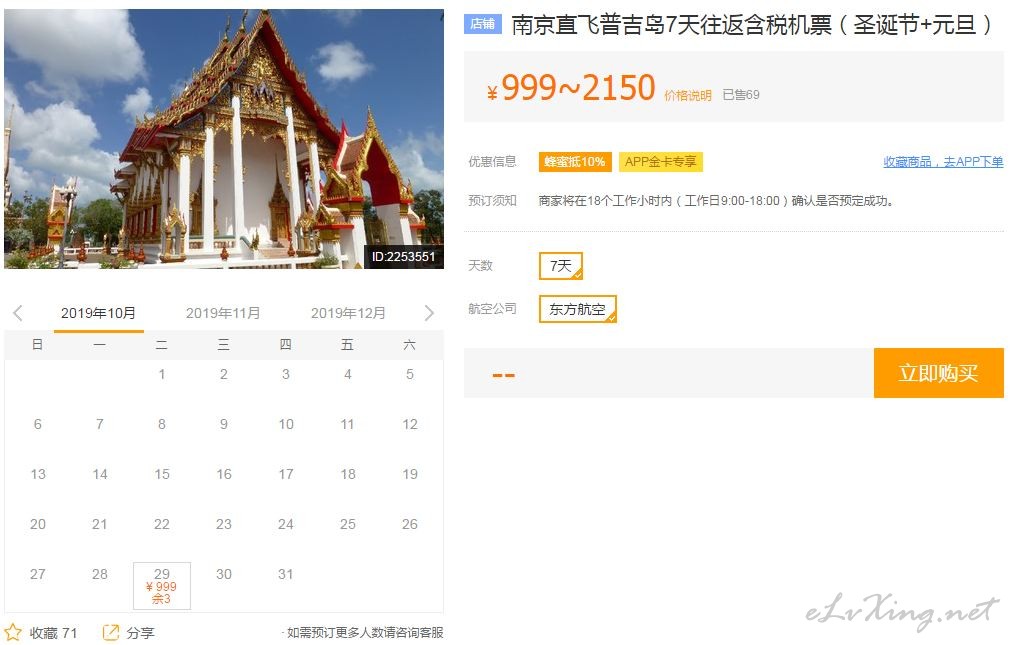Pick October 29 priced at ¥999
This screenshot has height=645, width=1010.
162,585
